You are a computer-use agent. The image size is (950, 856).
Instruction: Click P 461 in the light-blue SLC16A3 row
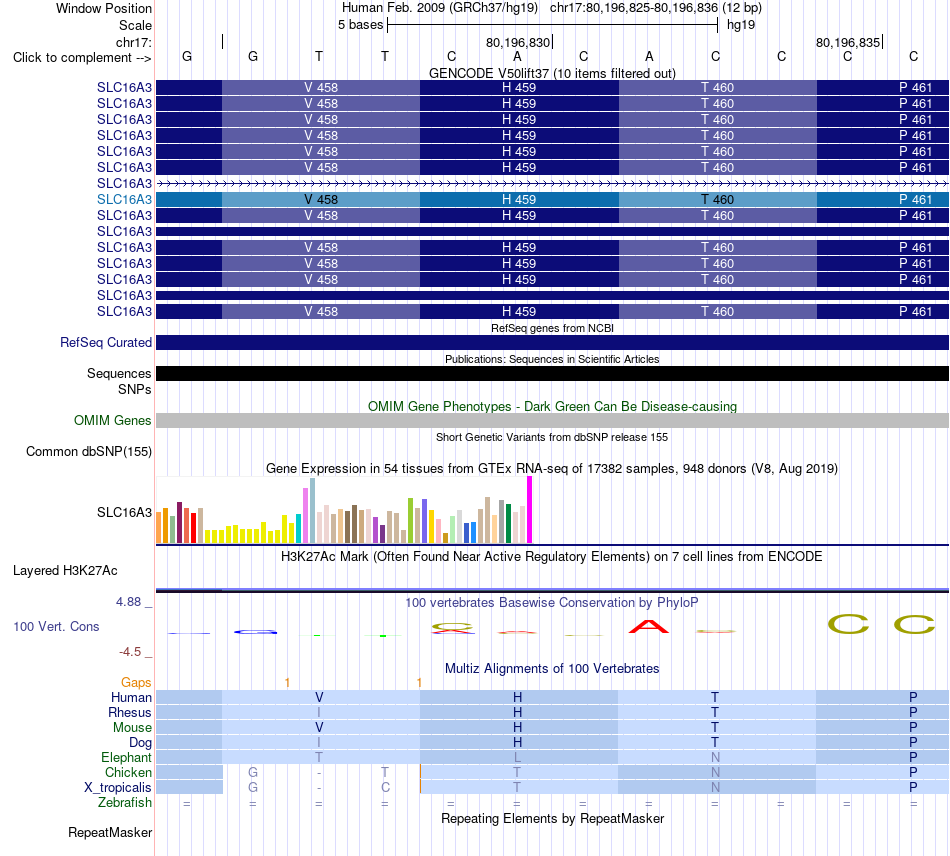pyautogui.click(x=915, y=199)
